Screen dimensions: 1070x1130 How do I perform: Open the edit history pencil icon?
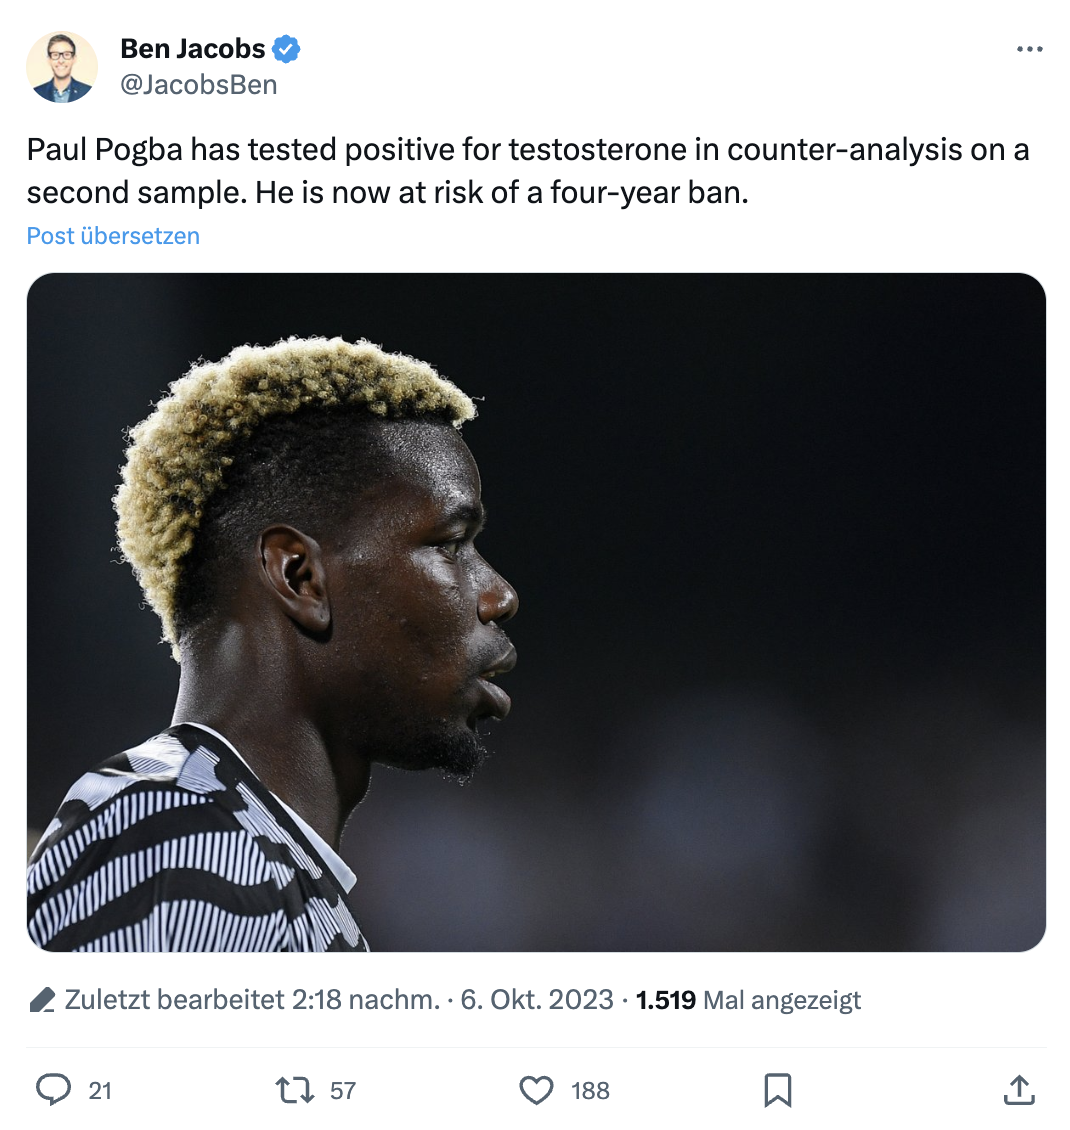pos(43,1000)
